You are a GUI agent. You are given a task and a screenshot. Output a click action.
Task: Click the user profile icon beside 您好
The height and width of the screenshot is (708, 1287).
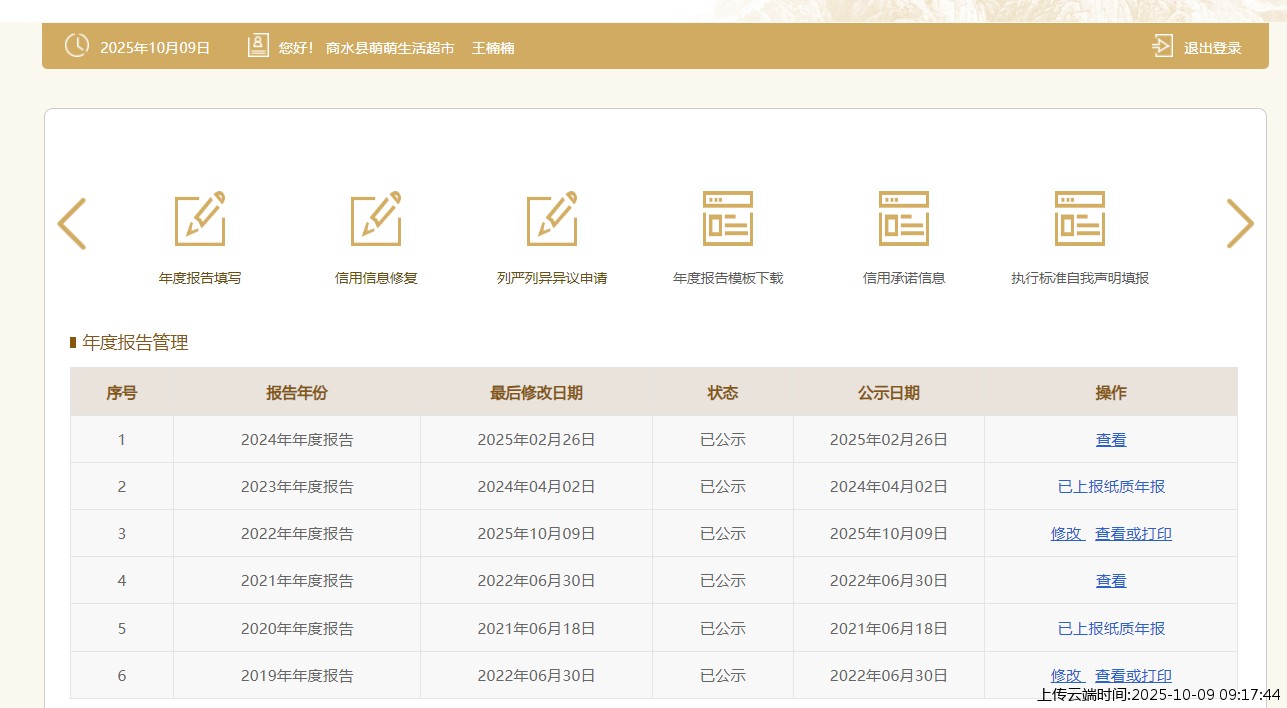(258, 46)
